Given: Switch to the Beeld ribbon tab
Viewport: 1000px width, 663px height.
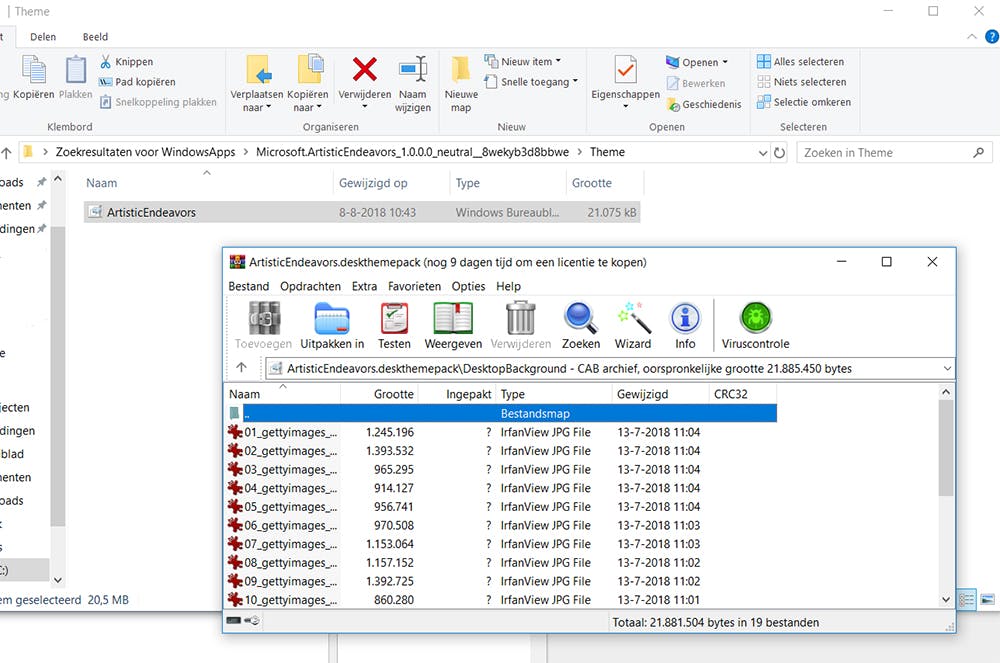Looking at the screenshot, I should (x=95, y=37).
